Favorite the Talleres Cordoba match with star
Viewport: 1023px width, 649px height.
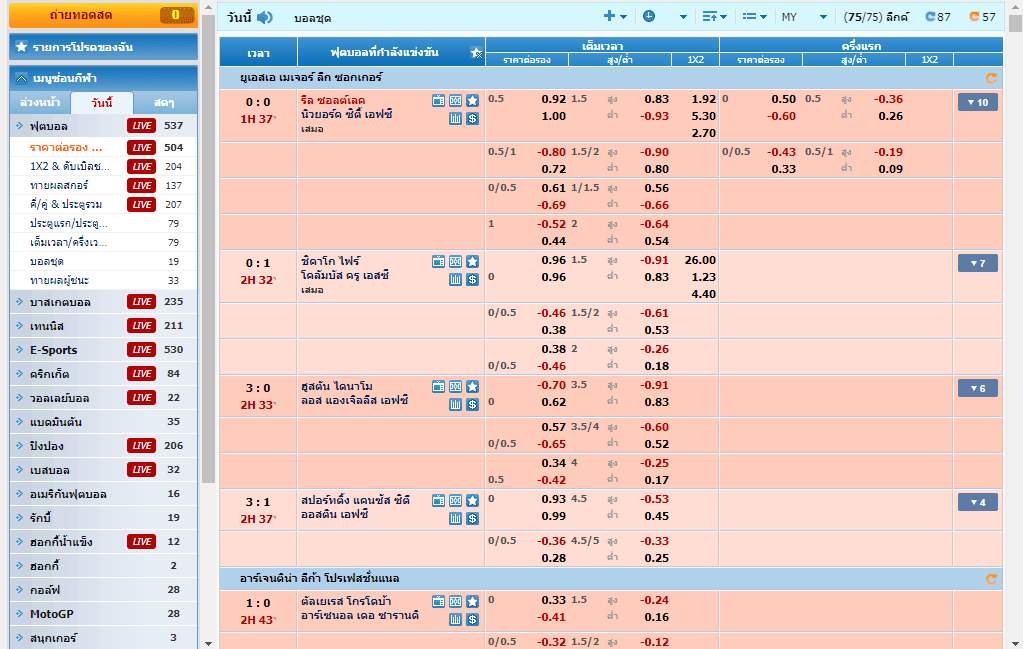pos(472,601)
